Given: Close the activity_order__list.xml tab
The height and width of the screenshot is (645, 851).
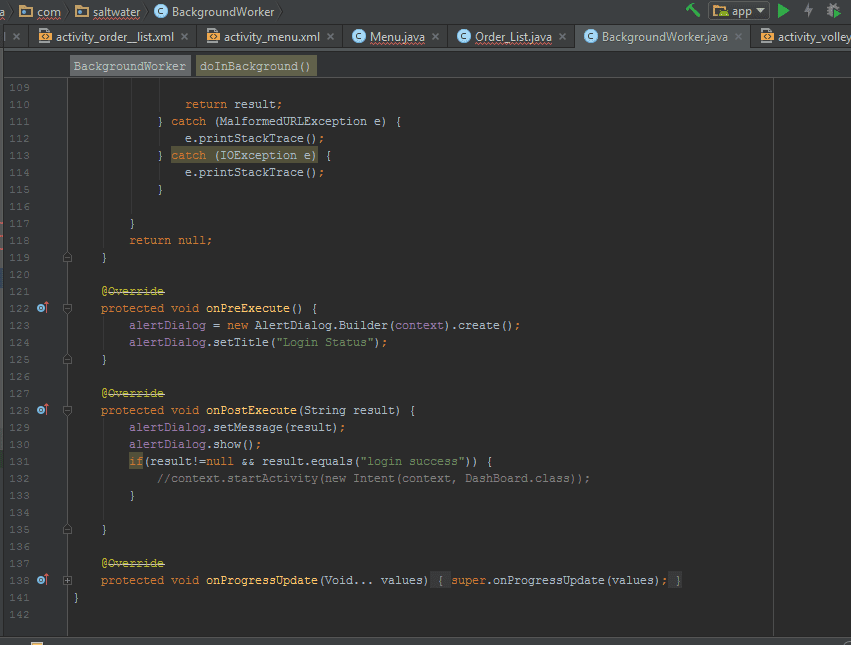Looking at the screenshot, I should [x=186, y=37].
